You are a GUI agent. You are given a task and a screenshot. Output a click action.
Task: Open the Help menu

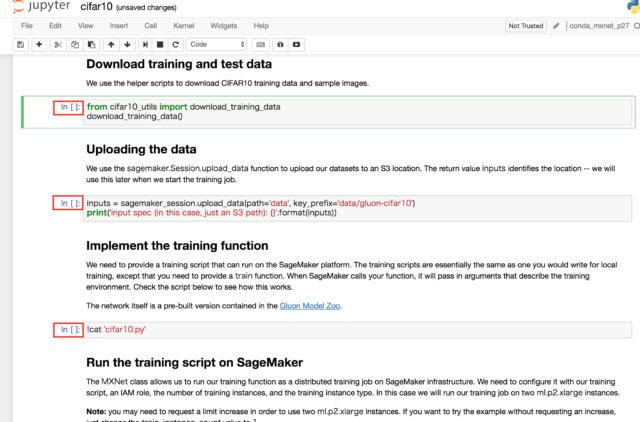pyautogui.click(x=261, y=26)
